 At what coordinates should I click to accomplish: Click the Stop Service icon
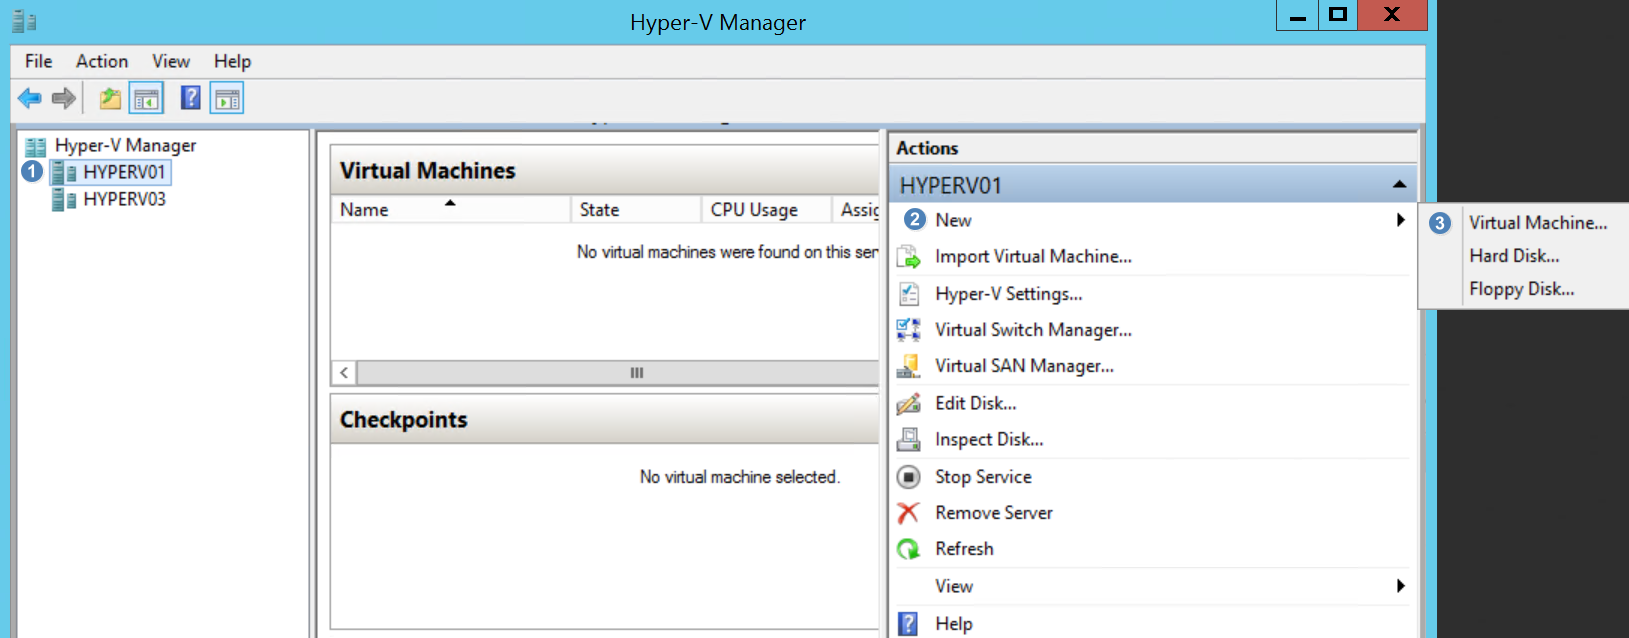(x=908, y=477)
